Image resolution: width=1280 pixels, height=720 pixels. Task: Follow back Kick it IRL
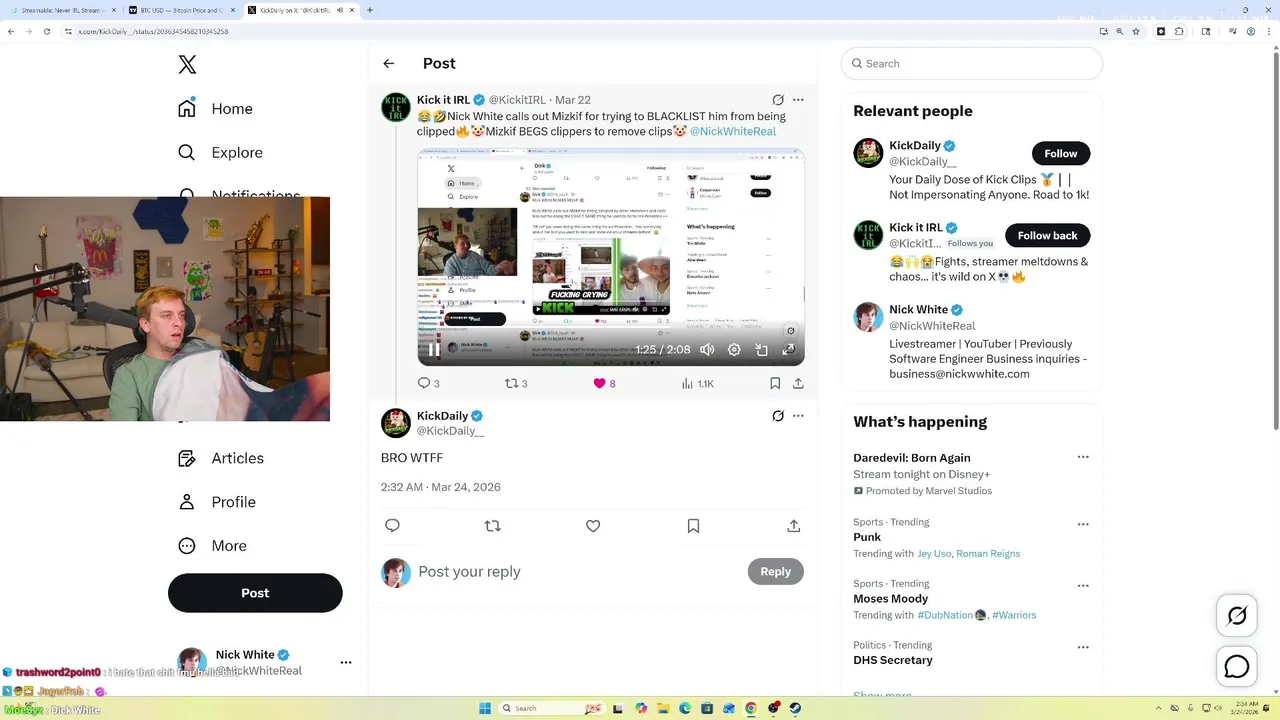pos(1047,236)
